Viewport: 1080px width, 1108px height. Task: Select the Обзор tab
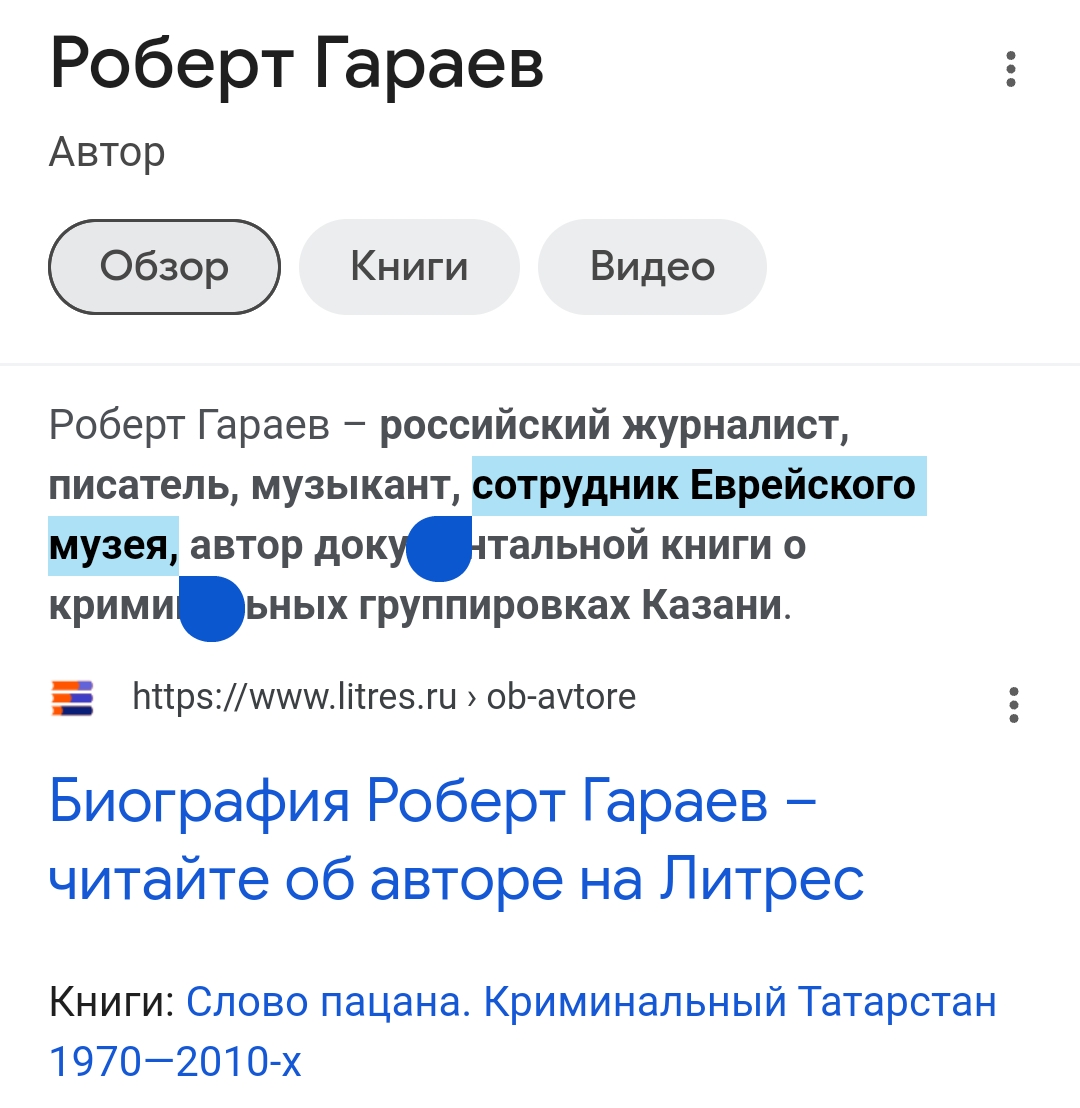point(165,266)
